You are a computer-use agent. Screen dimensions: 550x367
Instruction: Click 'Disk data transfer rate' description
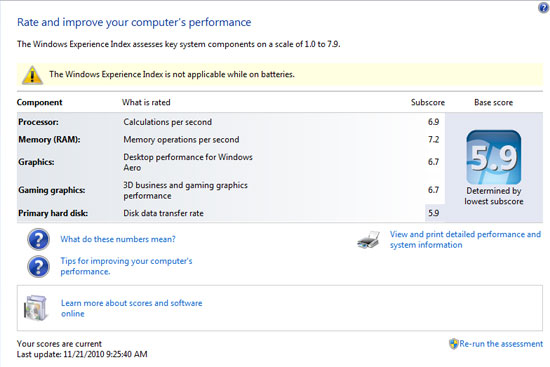click(x=163, y=213)
